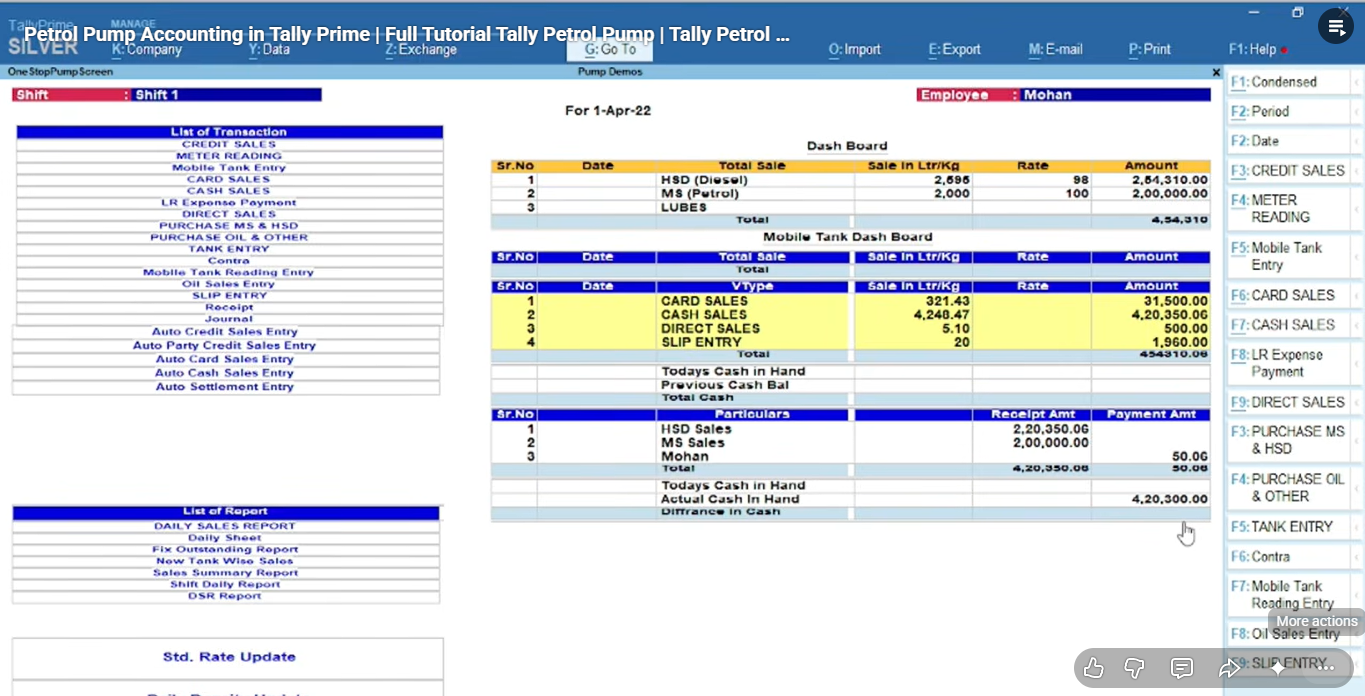Share the video using arrow icon
The height and width of the screenshot is (696, 1365).
[1230, 668]
